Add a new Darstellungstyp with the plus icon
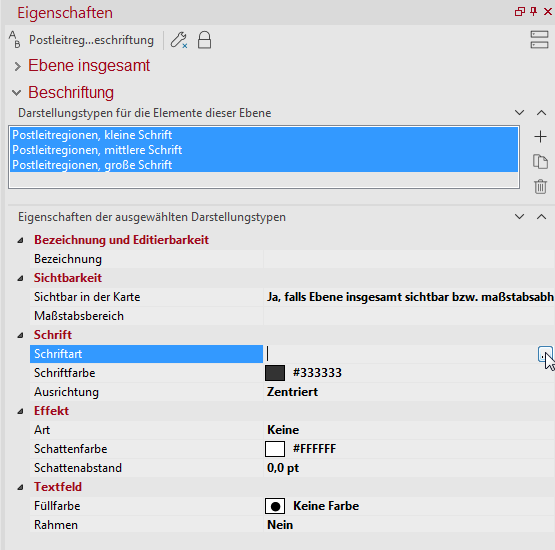 pos(540,137)
